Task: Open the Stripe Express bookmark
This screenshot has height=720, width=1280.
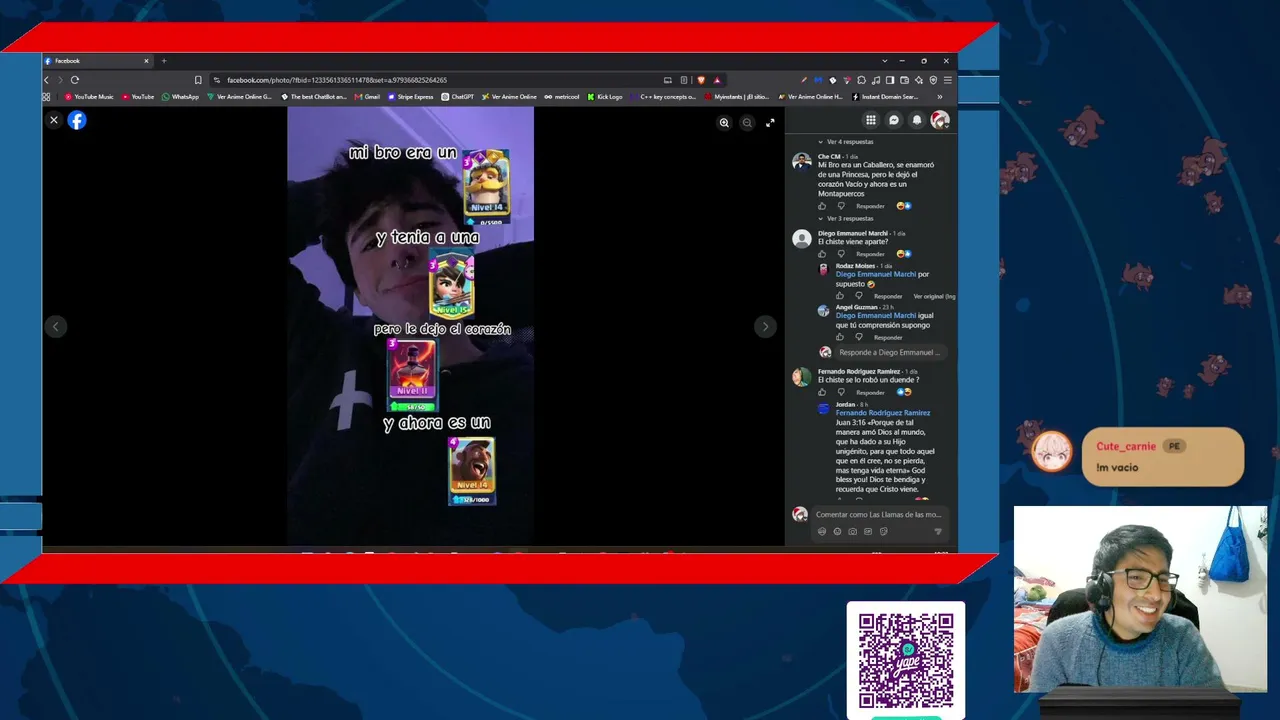Action: tap(410, 97)
